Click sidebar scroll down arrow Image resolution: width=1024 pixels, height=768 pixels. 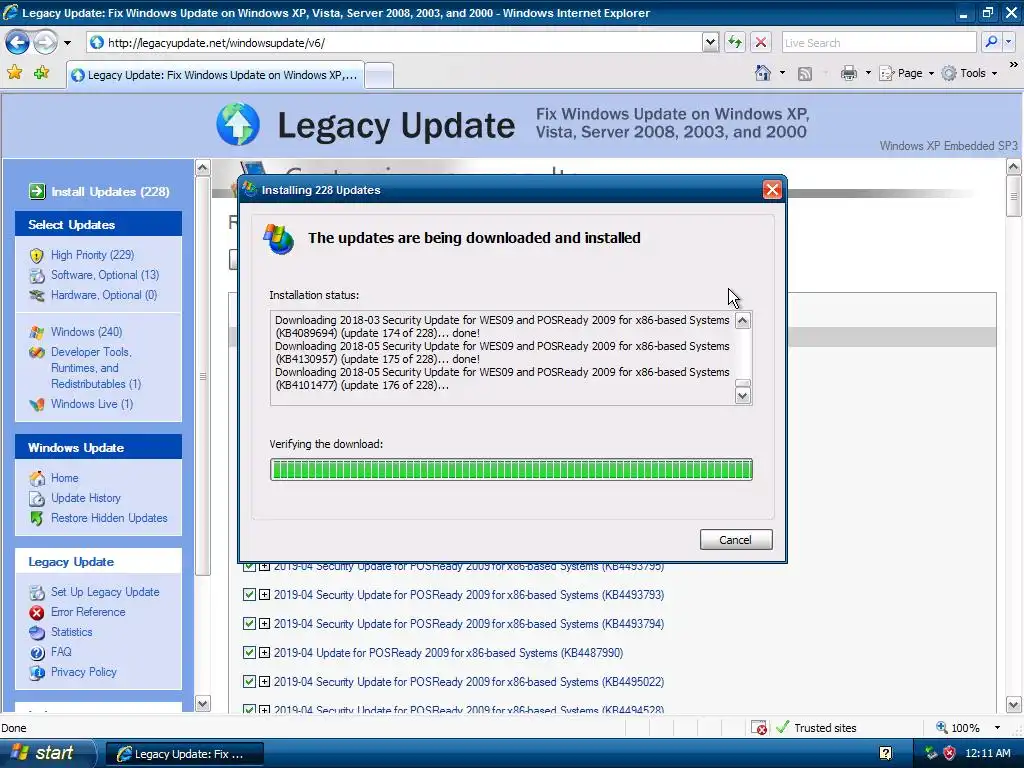[202, 703]
